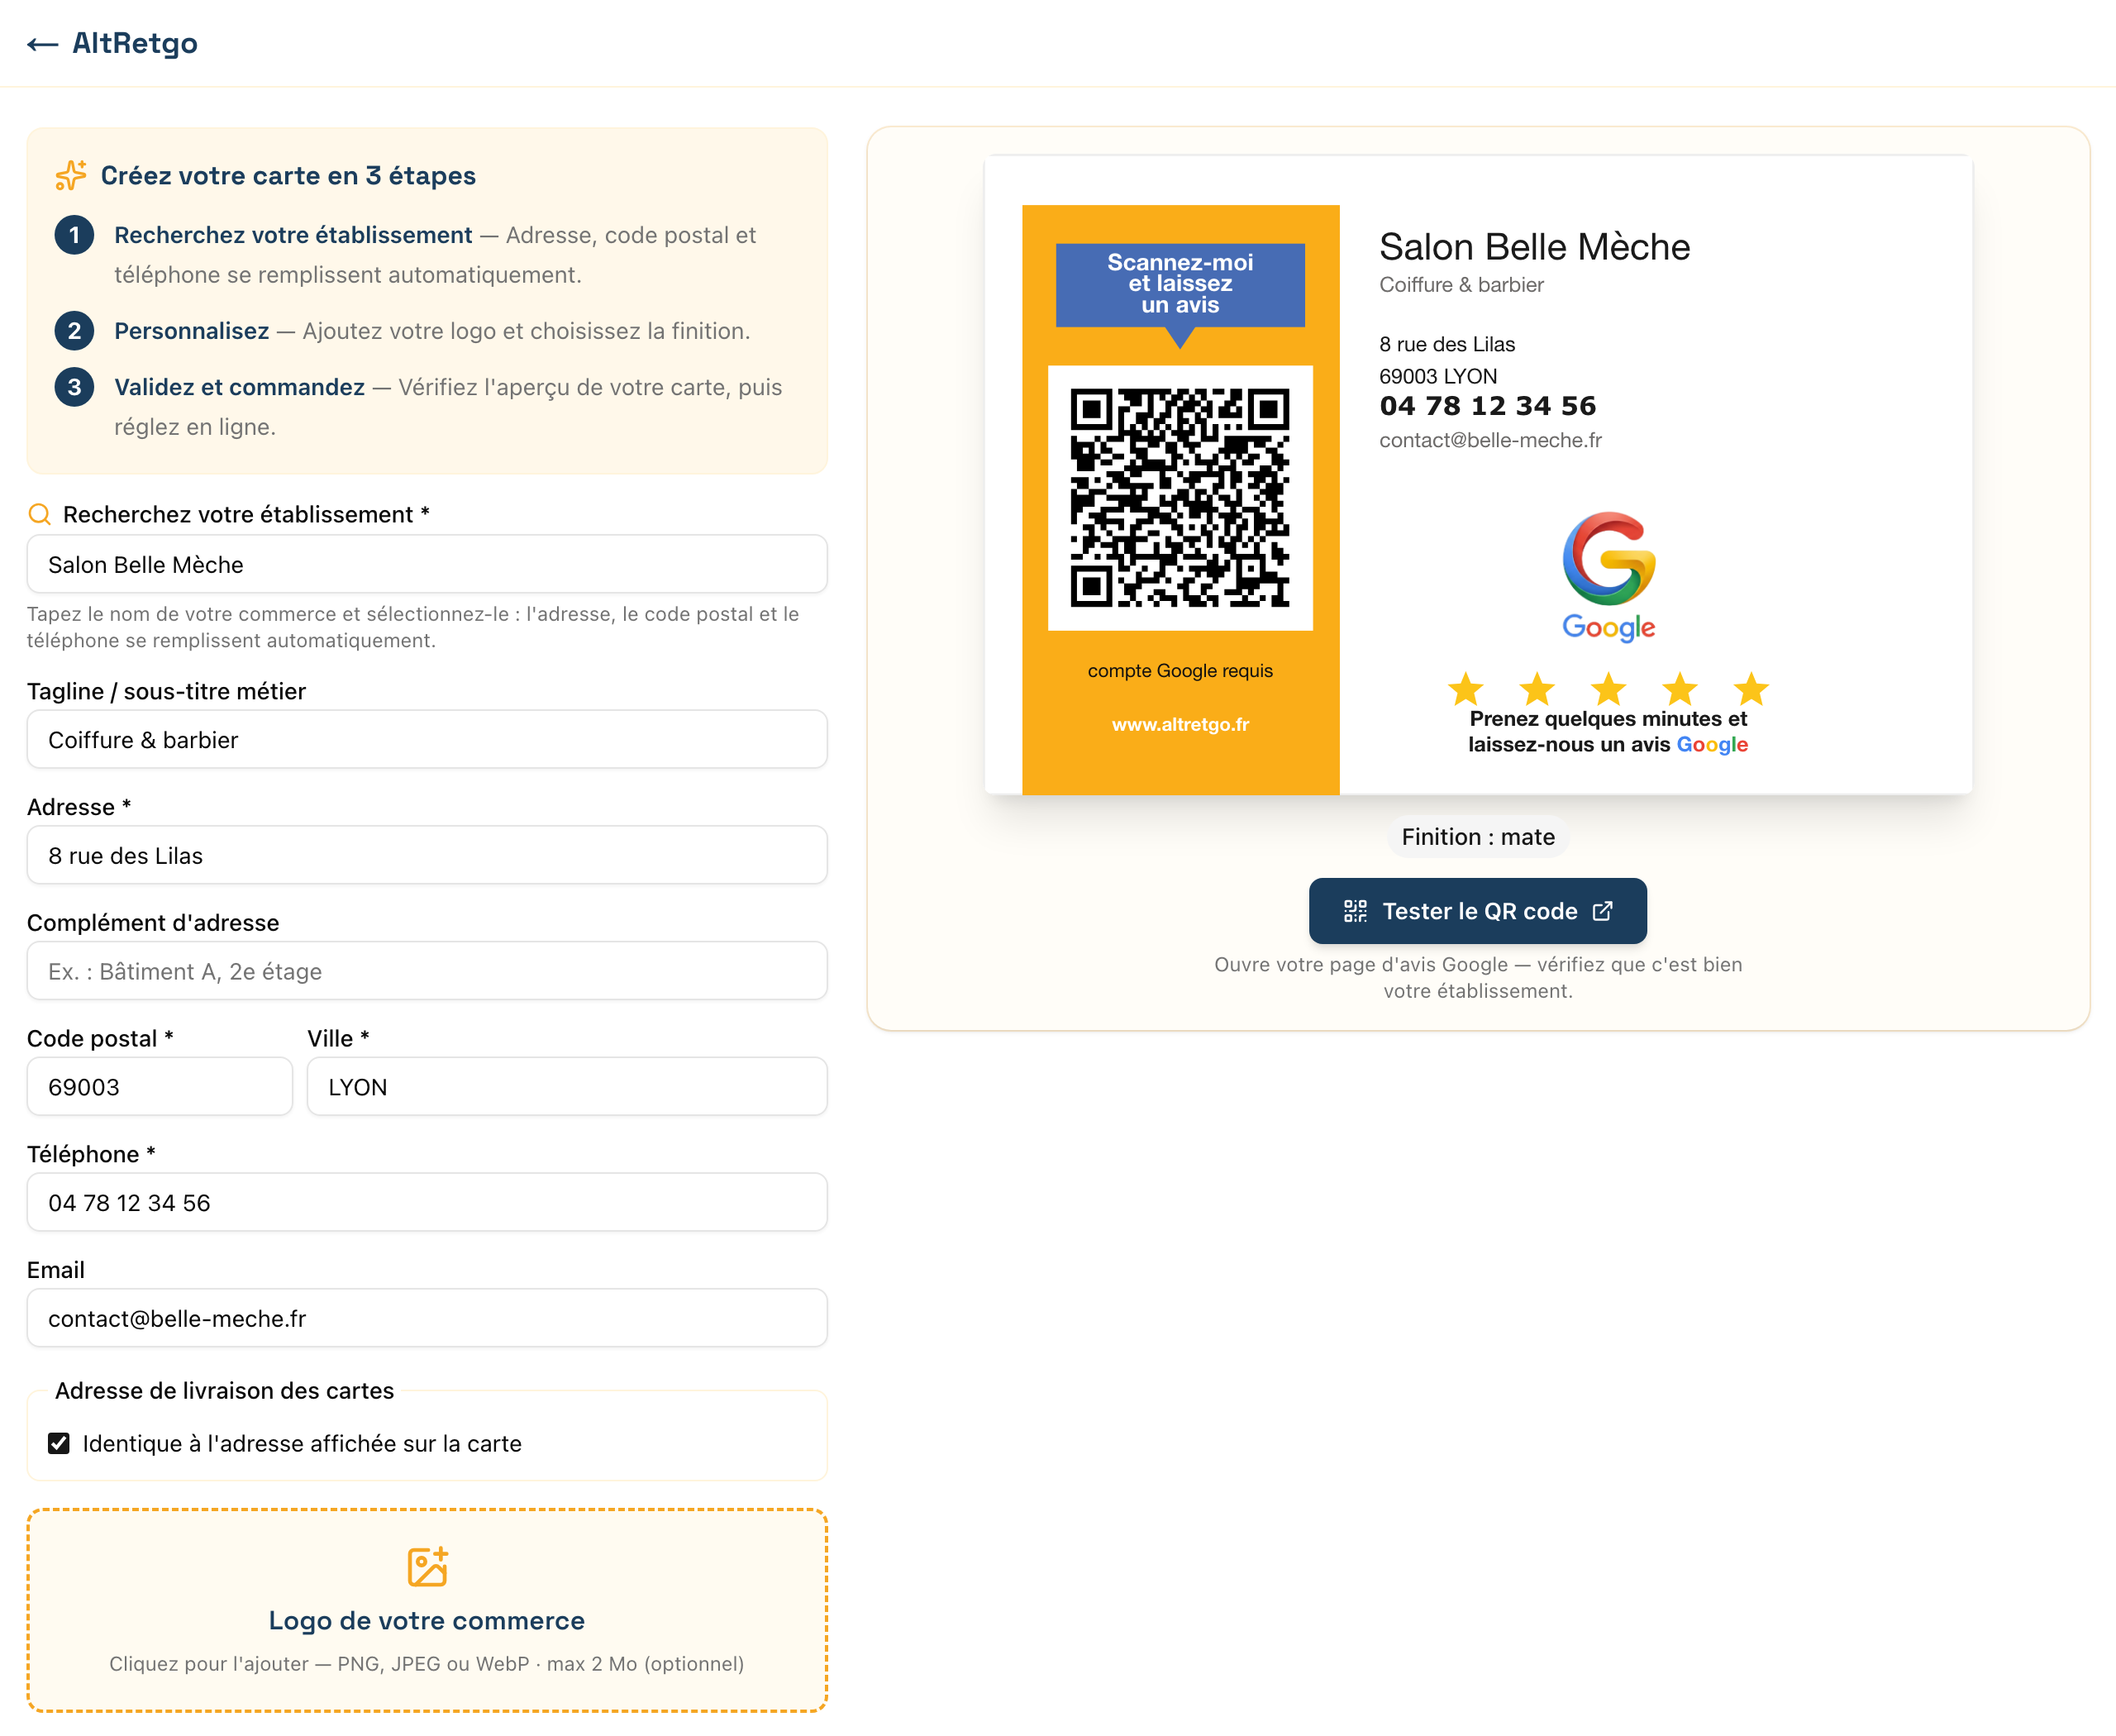This screenshot has width=2116, height=1736.
Task: Click the 'Google' wordmark under the G logo
Action: 1608,627
